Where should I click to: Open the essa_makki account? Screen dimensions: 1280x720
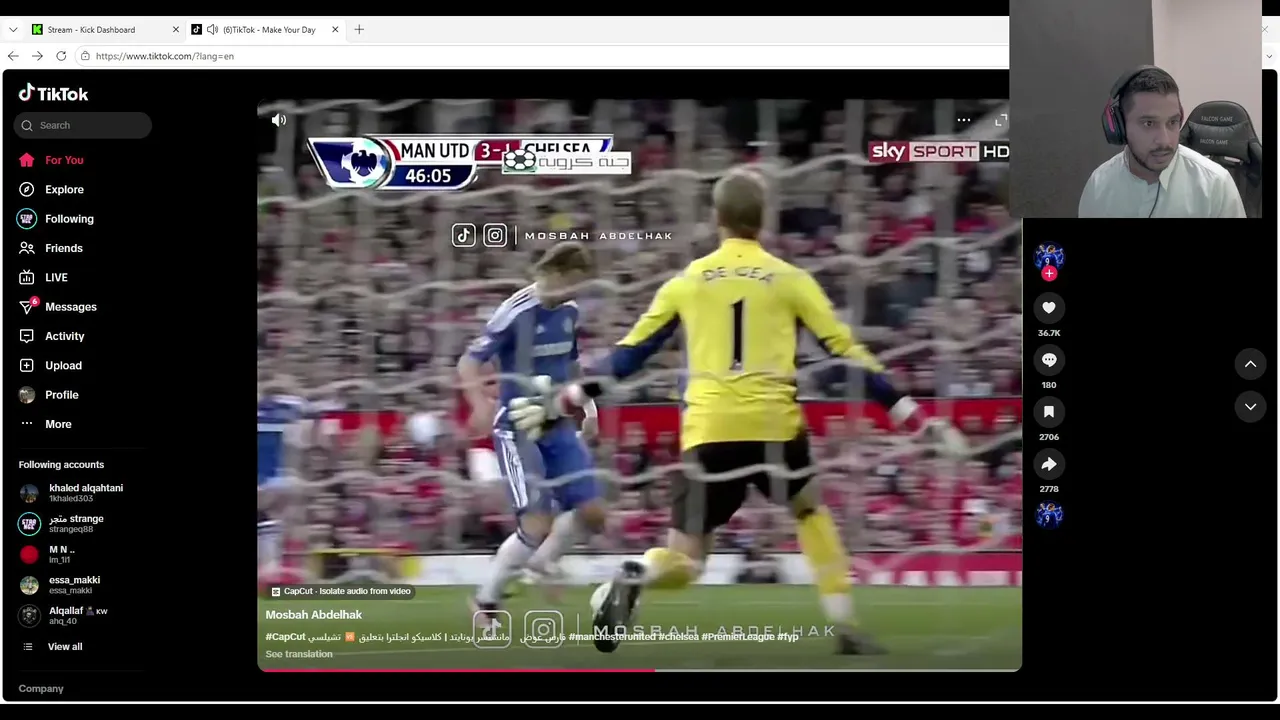click(59, 585)
